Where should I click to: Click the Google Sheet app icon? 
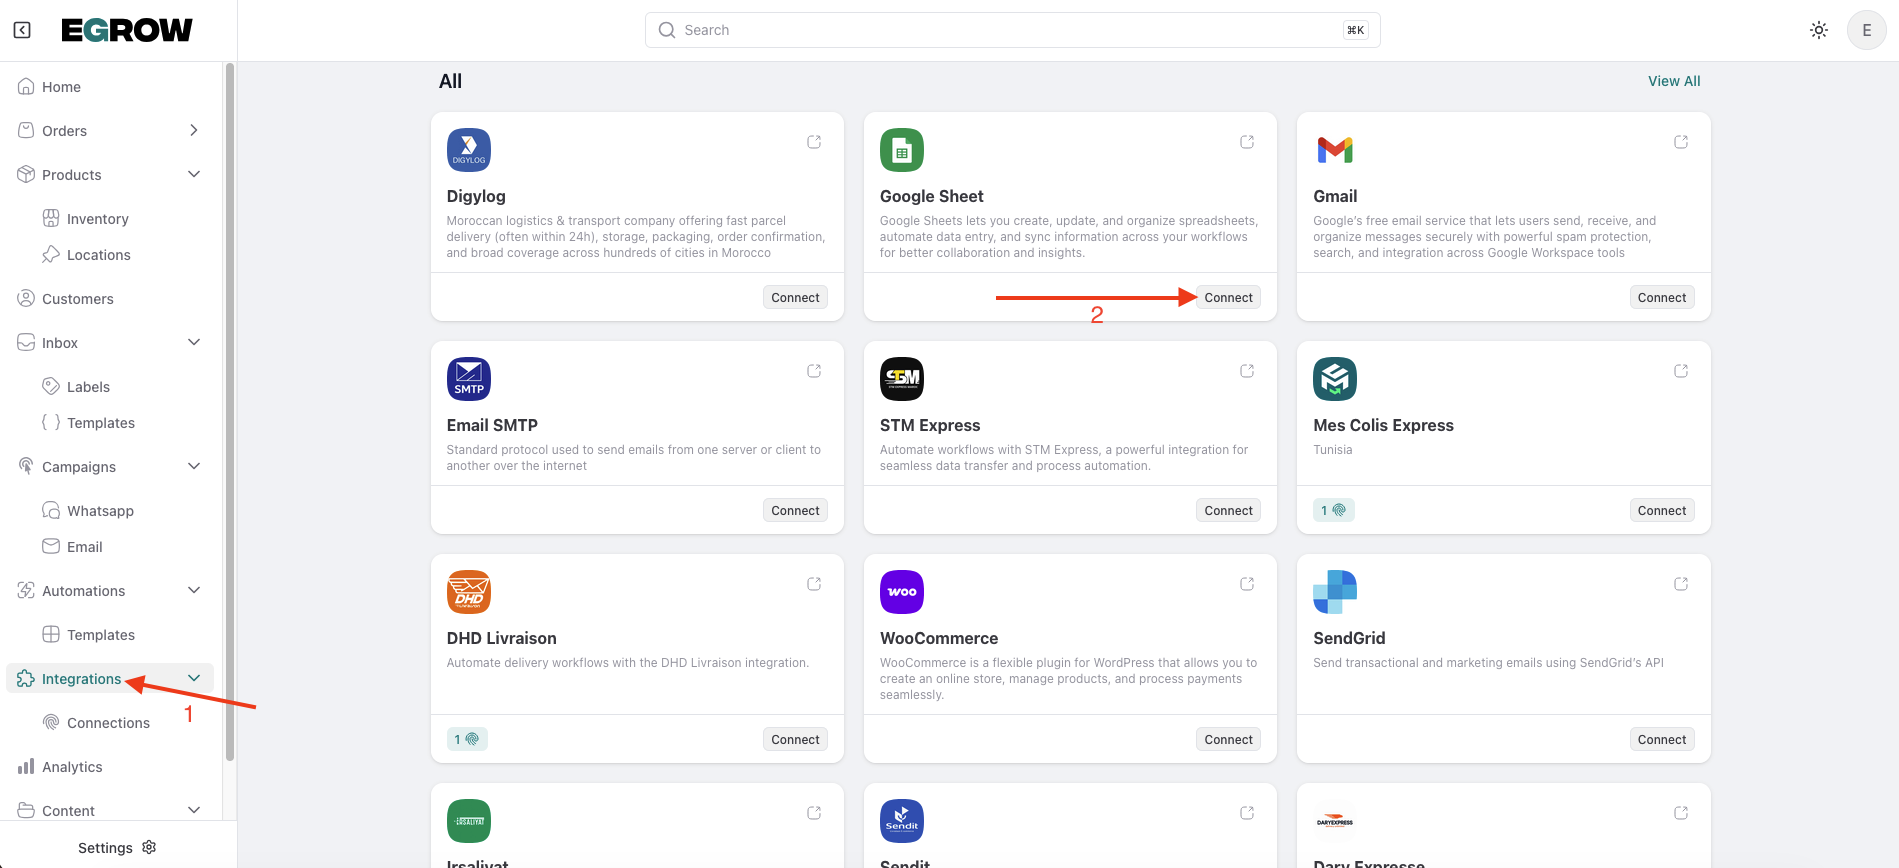pos(901,150)
